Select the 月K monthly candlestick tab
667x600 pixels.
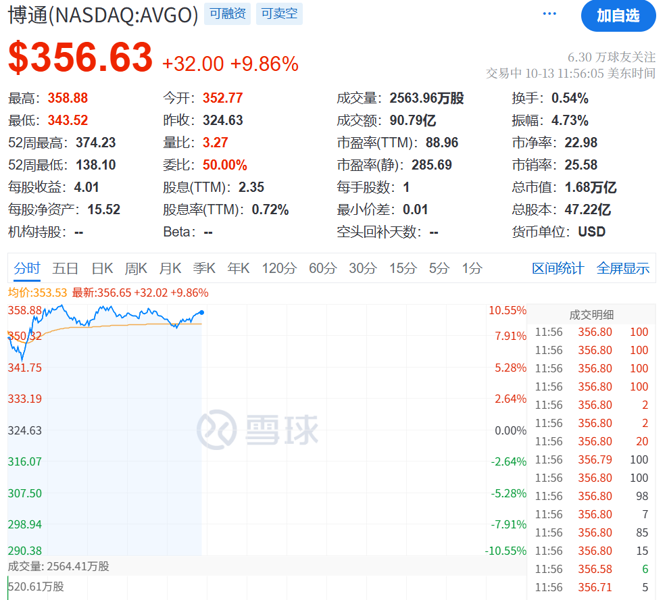pyautogui.click(x=170, y=268)
